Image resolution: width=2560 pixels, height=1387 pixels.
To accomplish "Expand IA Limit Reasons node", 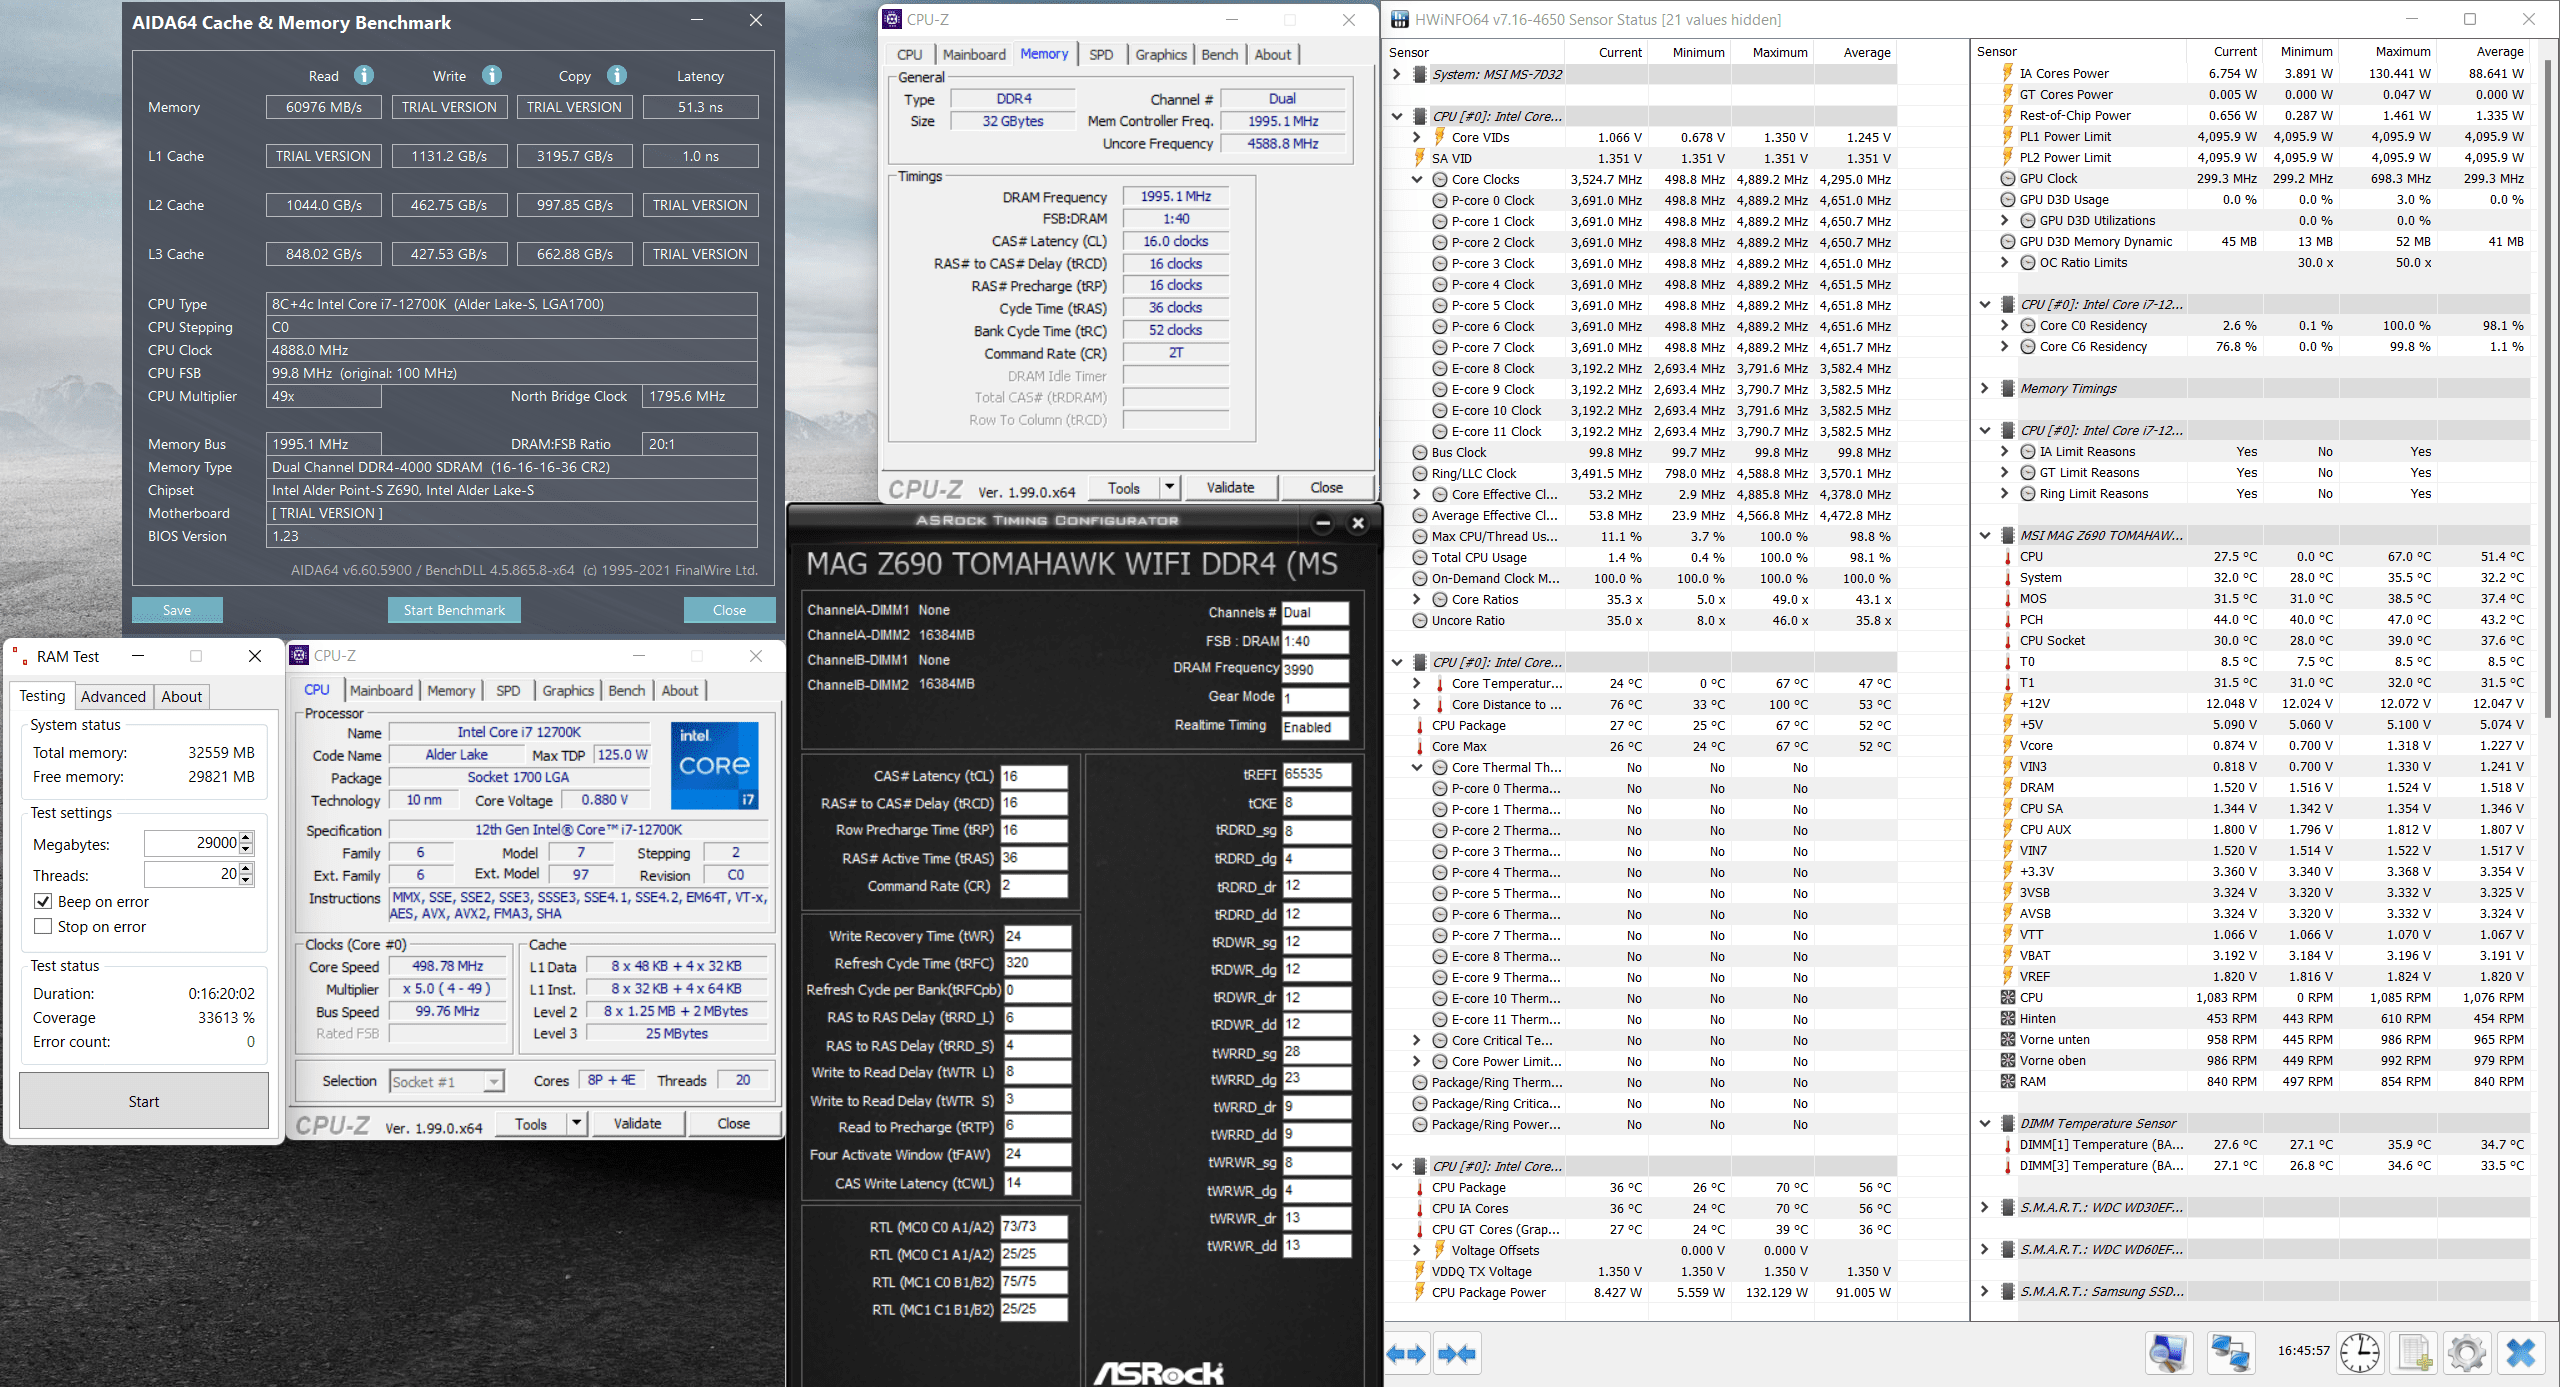I will coord(2005,452).
